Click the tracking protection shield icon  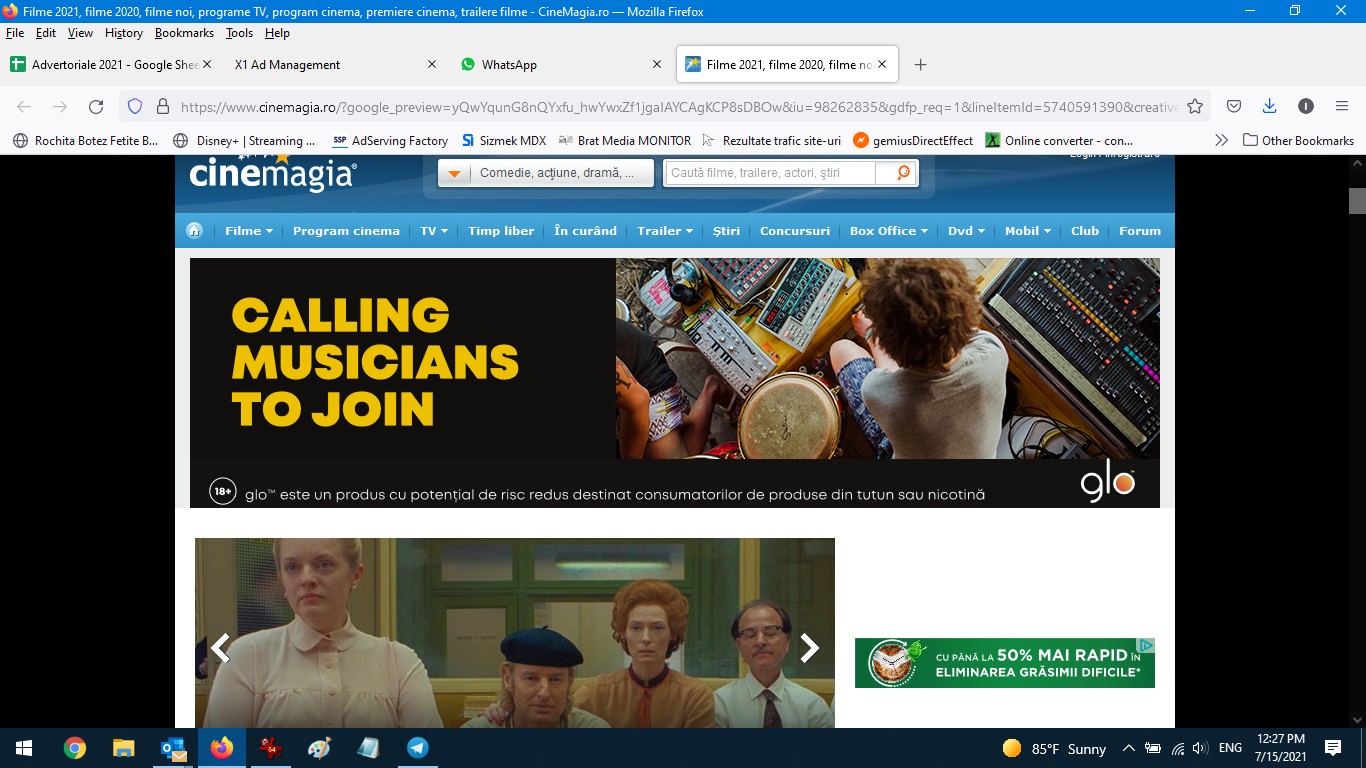pos(136,106)
